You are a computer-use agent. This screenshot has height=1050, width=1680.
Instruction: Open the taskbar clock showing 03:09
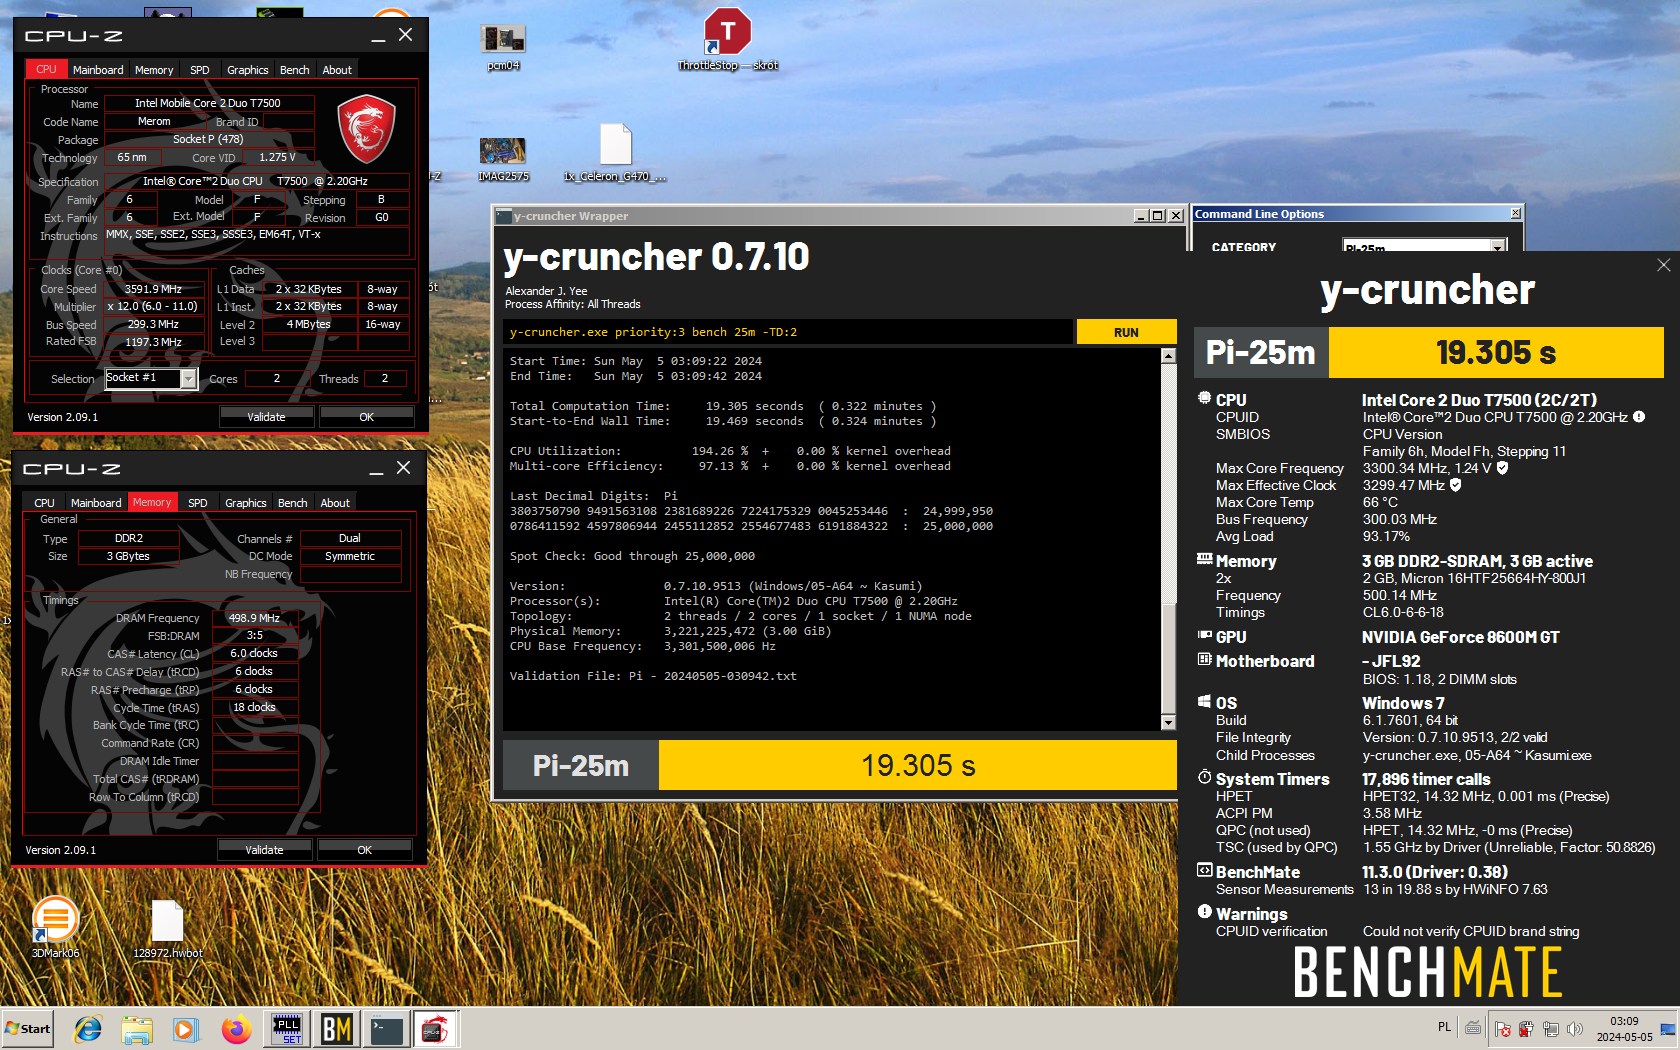1624,1029
